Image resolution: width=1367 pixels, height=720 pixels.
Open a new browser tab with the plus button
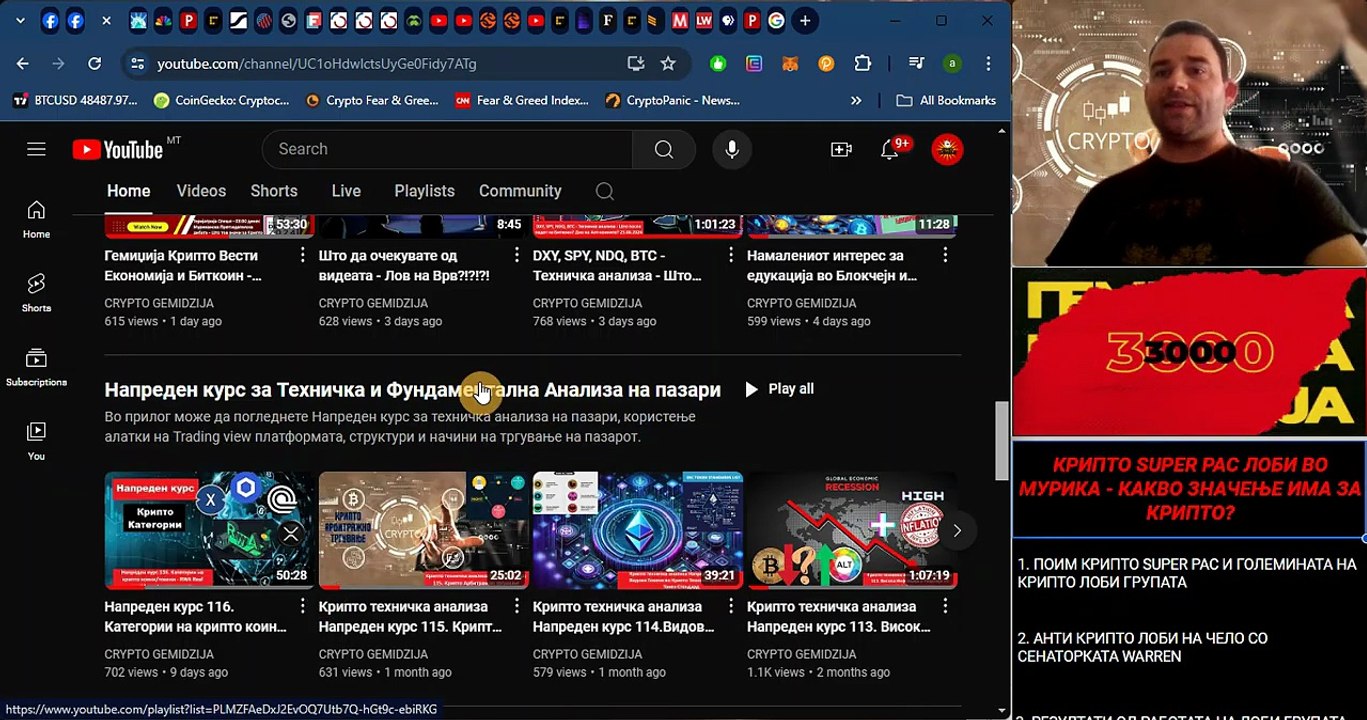click(x=805, y=20)
